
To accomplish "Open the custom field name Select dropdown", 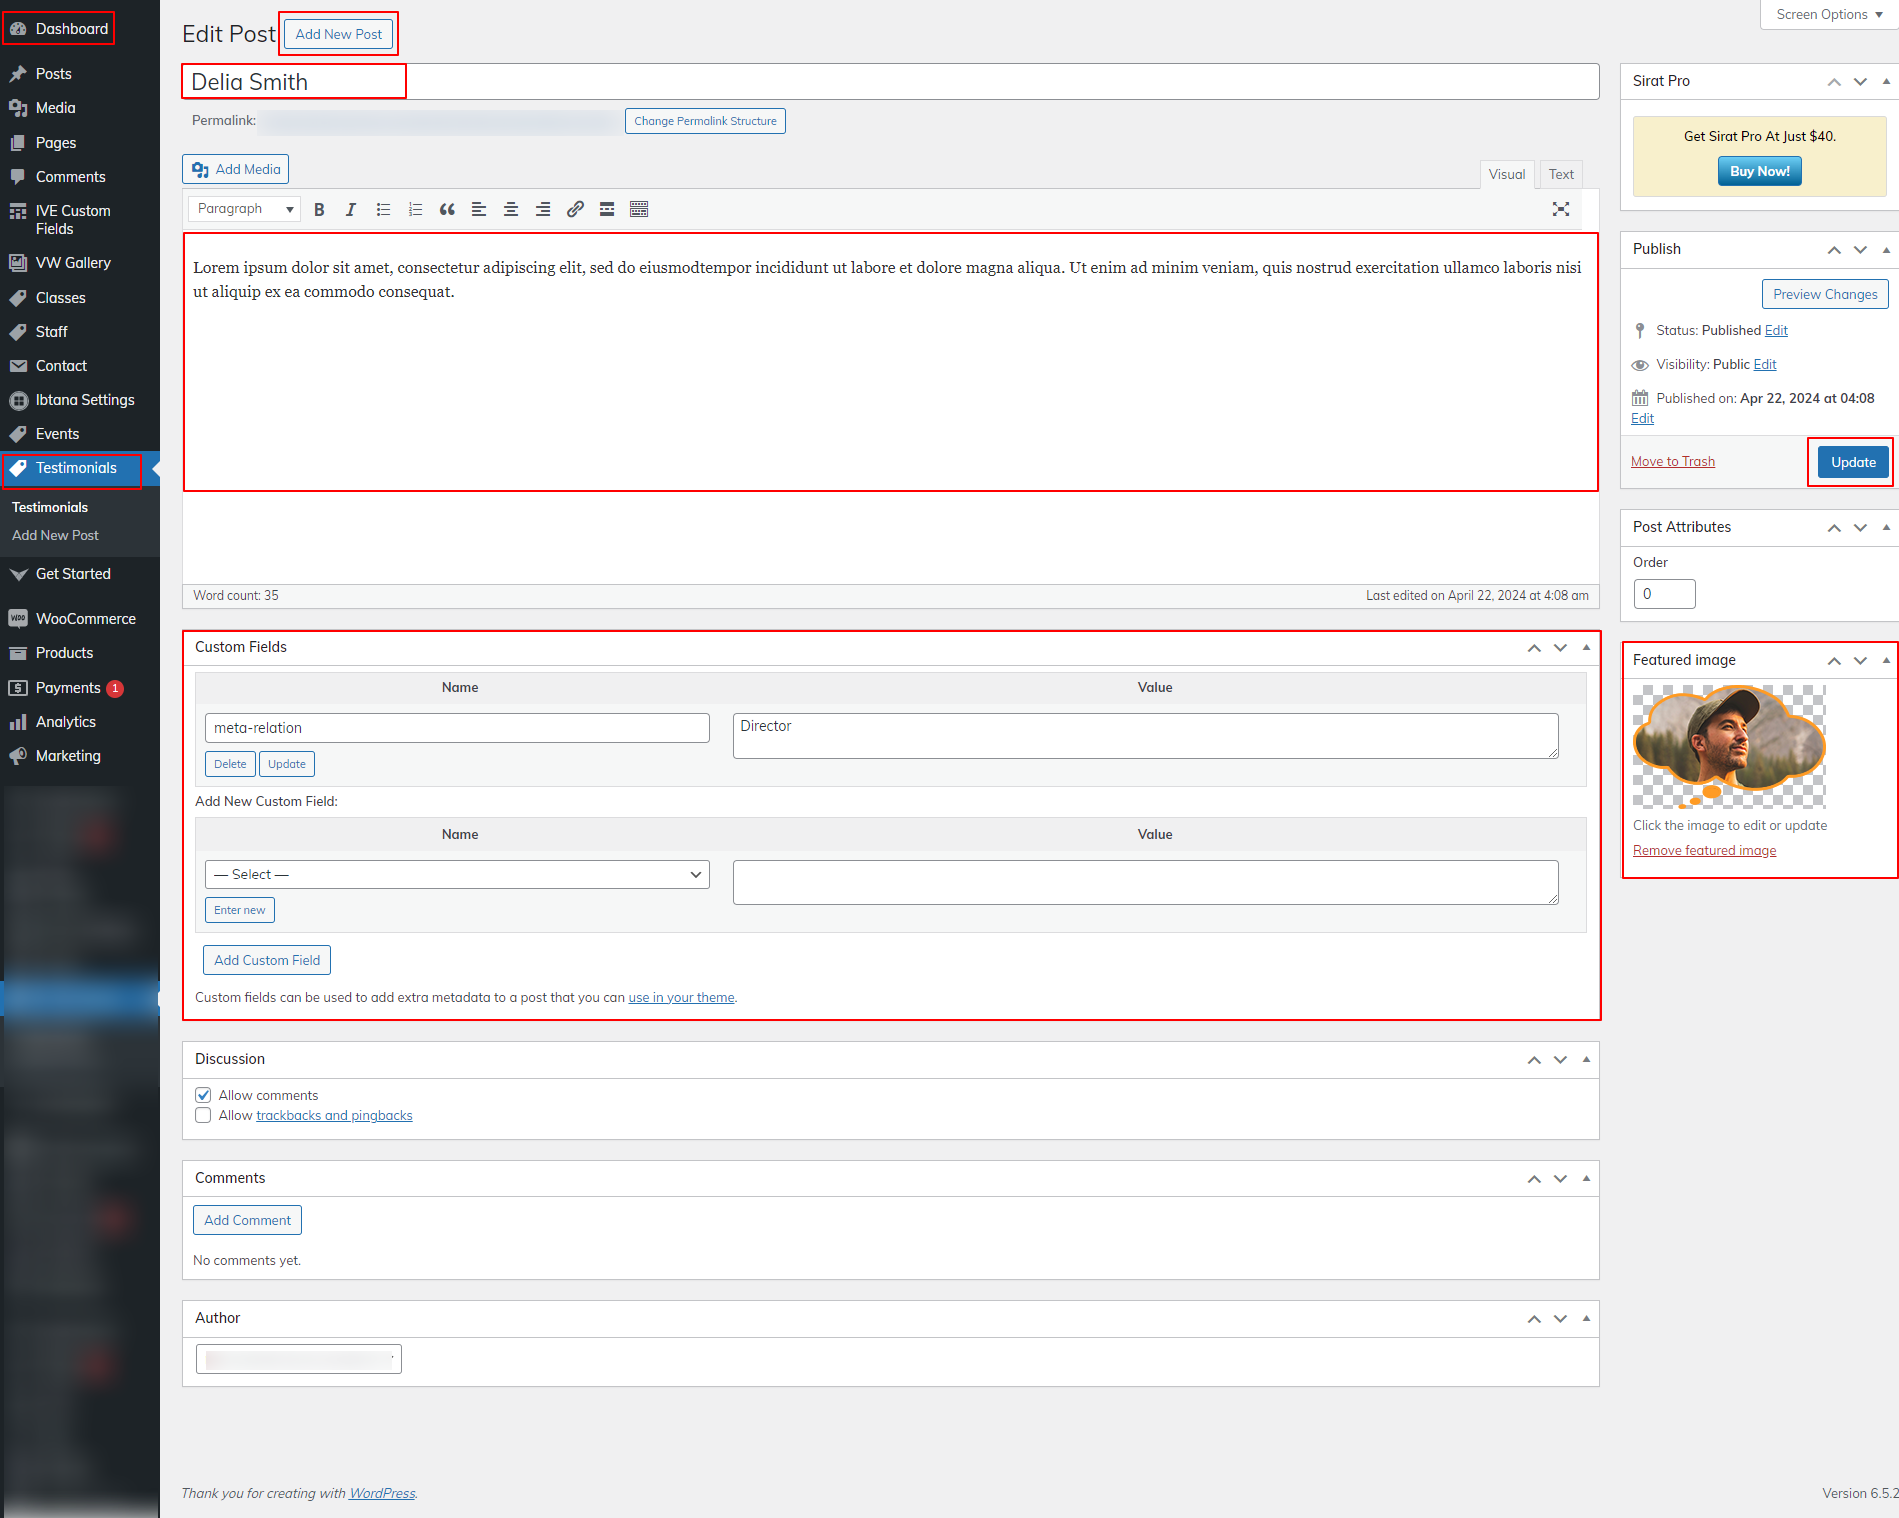I will coord(457,874).
